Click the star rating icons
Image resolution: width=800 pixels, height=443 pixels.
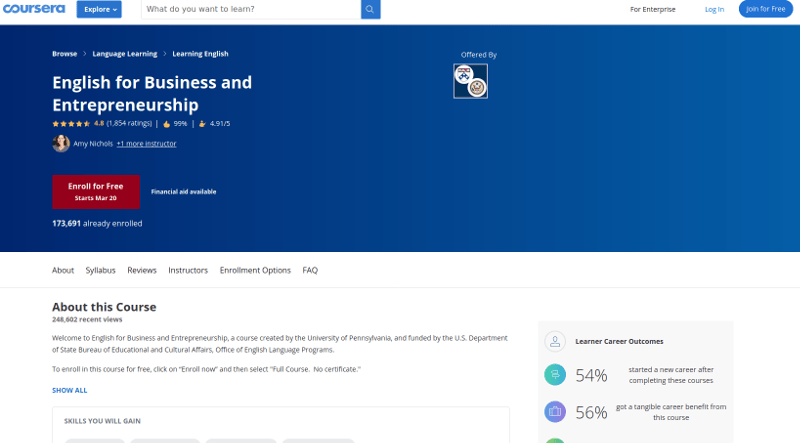71,124
